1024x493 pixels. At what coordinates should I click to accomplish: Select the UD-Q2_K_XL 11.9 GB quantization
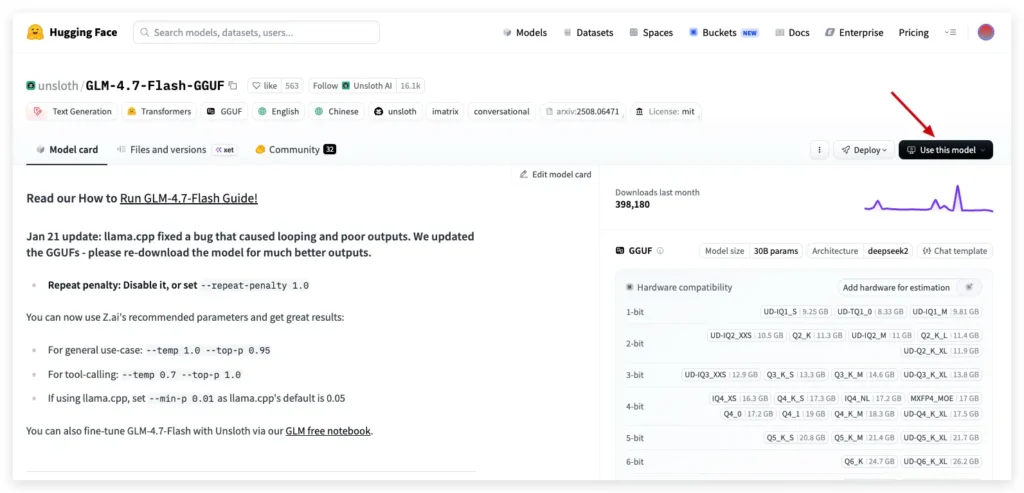click(x=941, y=351)
